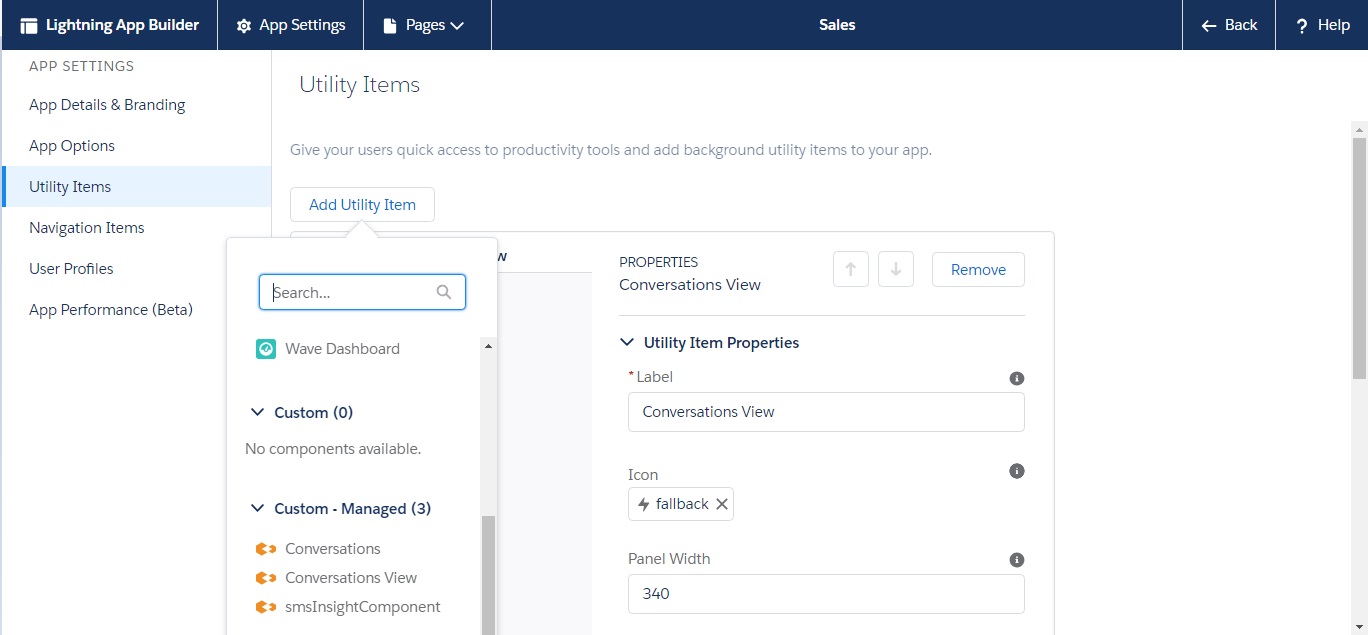
Task: Click the Label input field
Action: (x=826, y=412)
